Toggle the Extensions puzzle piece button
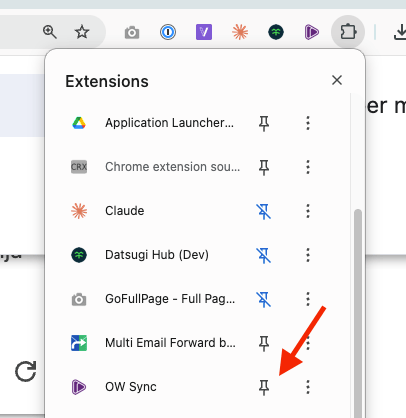Image resolution: width=406 pixels, height=418 pixels. pos(348,32)
